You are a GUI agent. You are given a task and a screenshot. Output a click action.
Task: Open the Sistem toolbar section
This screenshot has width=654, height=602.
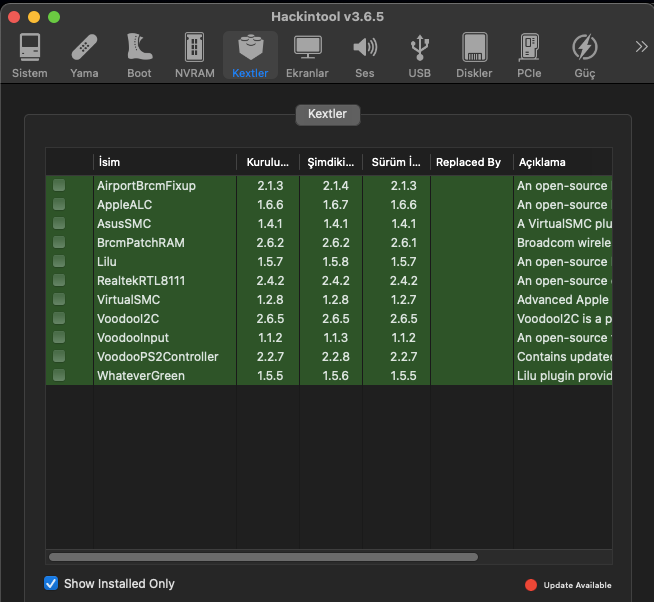[x=29, y=55]
